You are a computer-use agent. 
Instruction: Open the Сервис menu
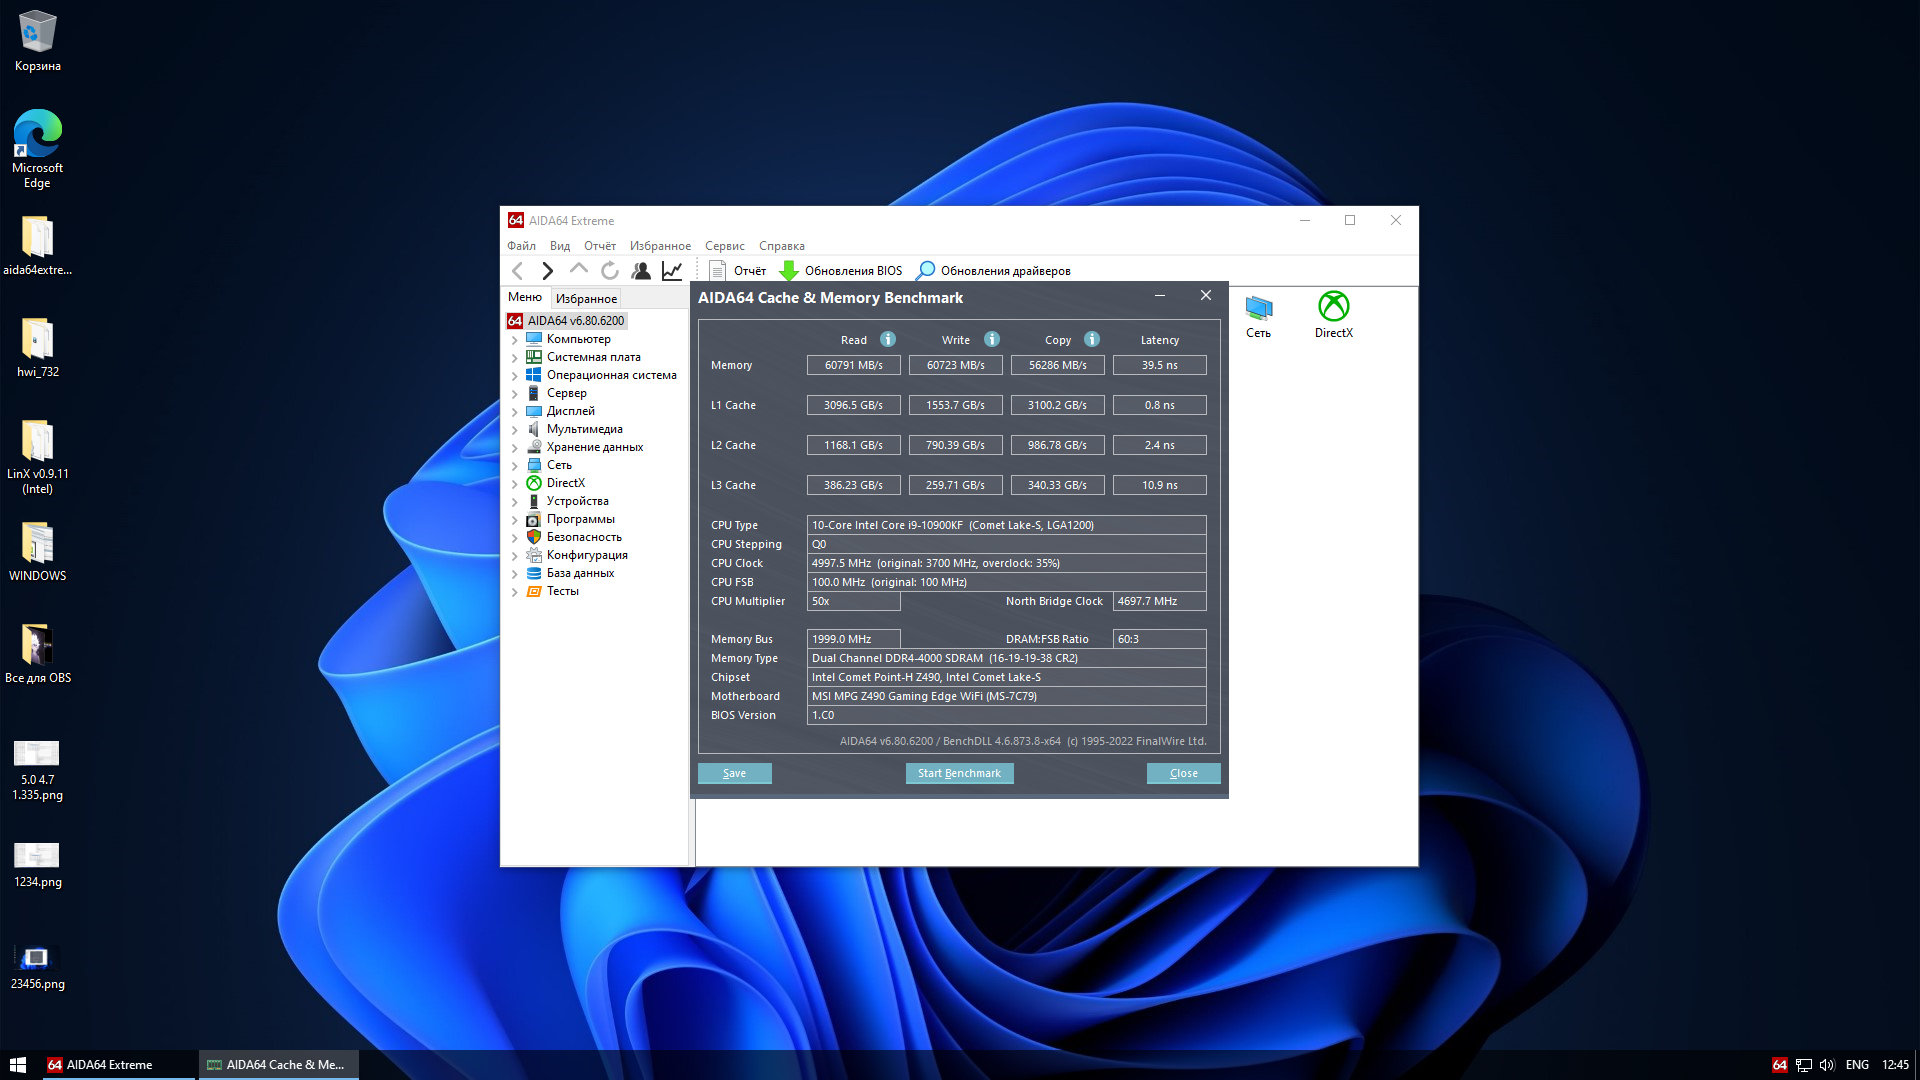point(724,246)
